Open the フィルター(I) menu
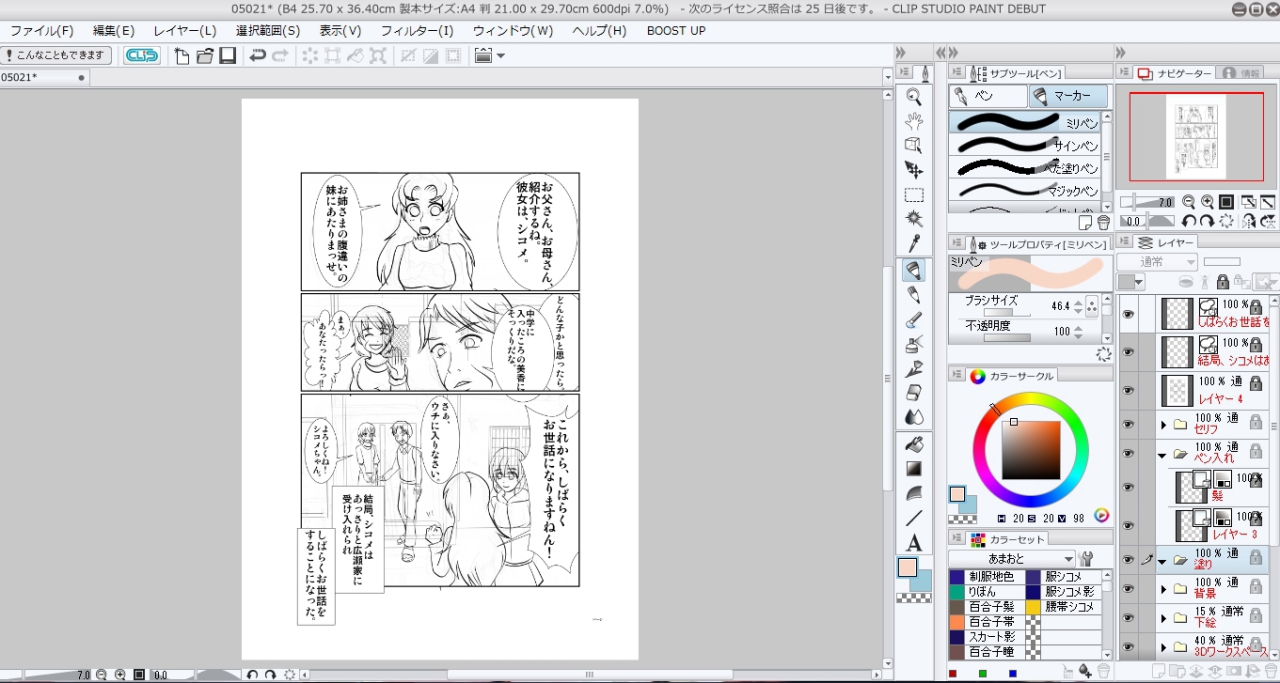1280x683 pixels. point(416,31)
